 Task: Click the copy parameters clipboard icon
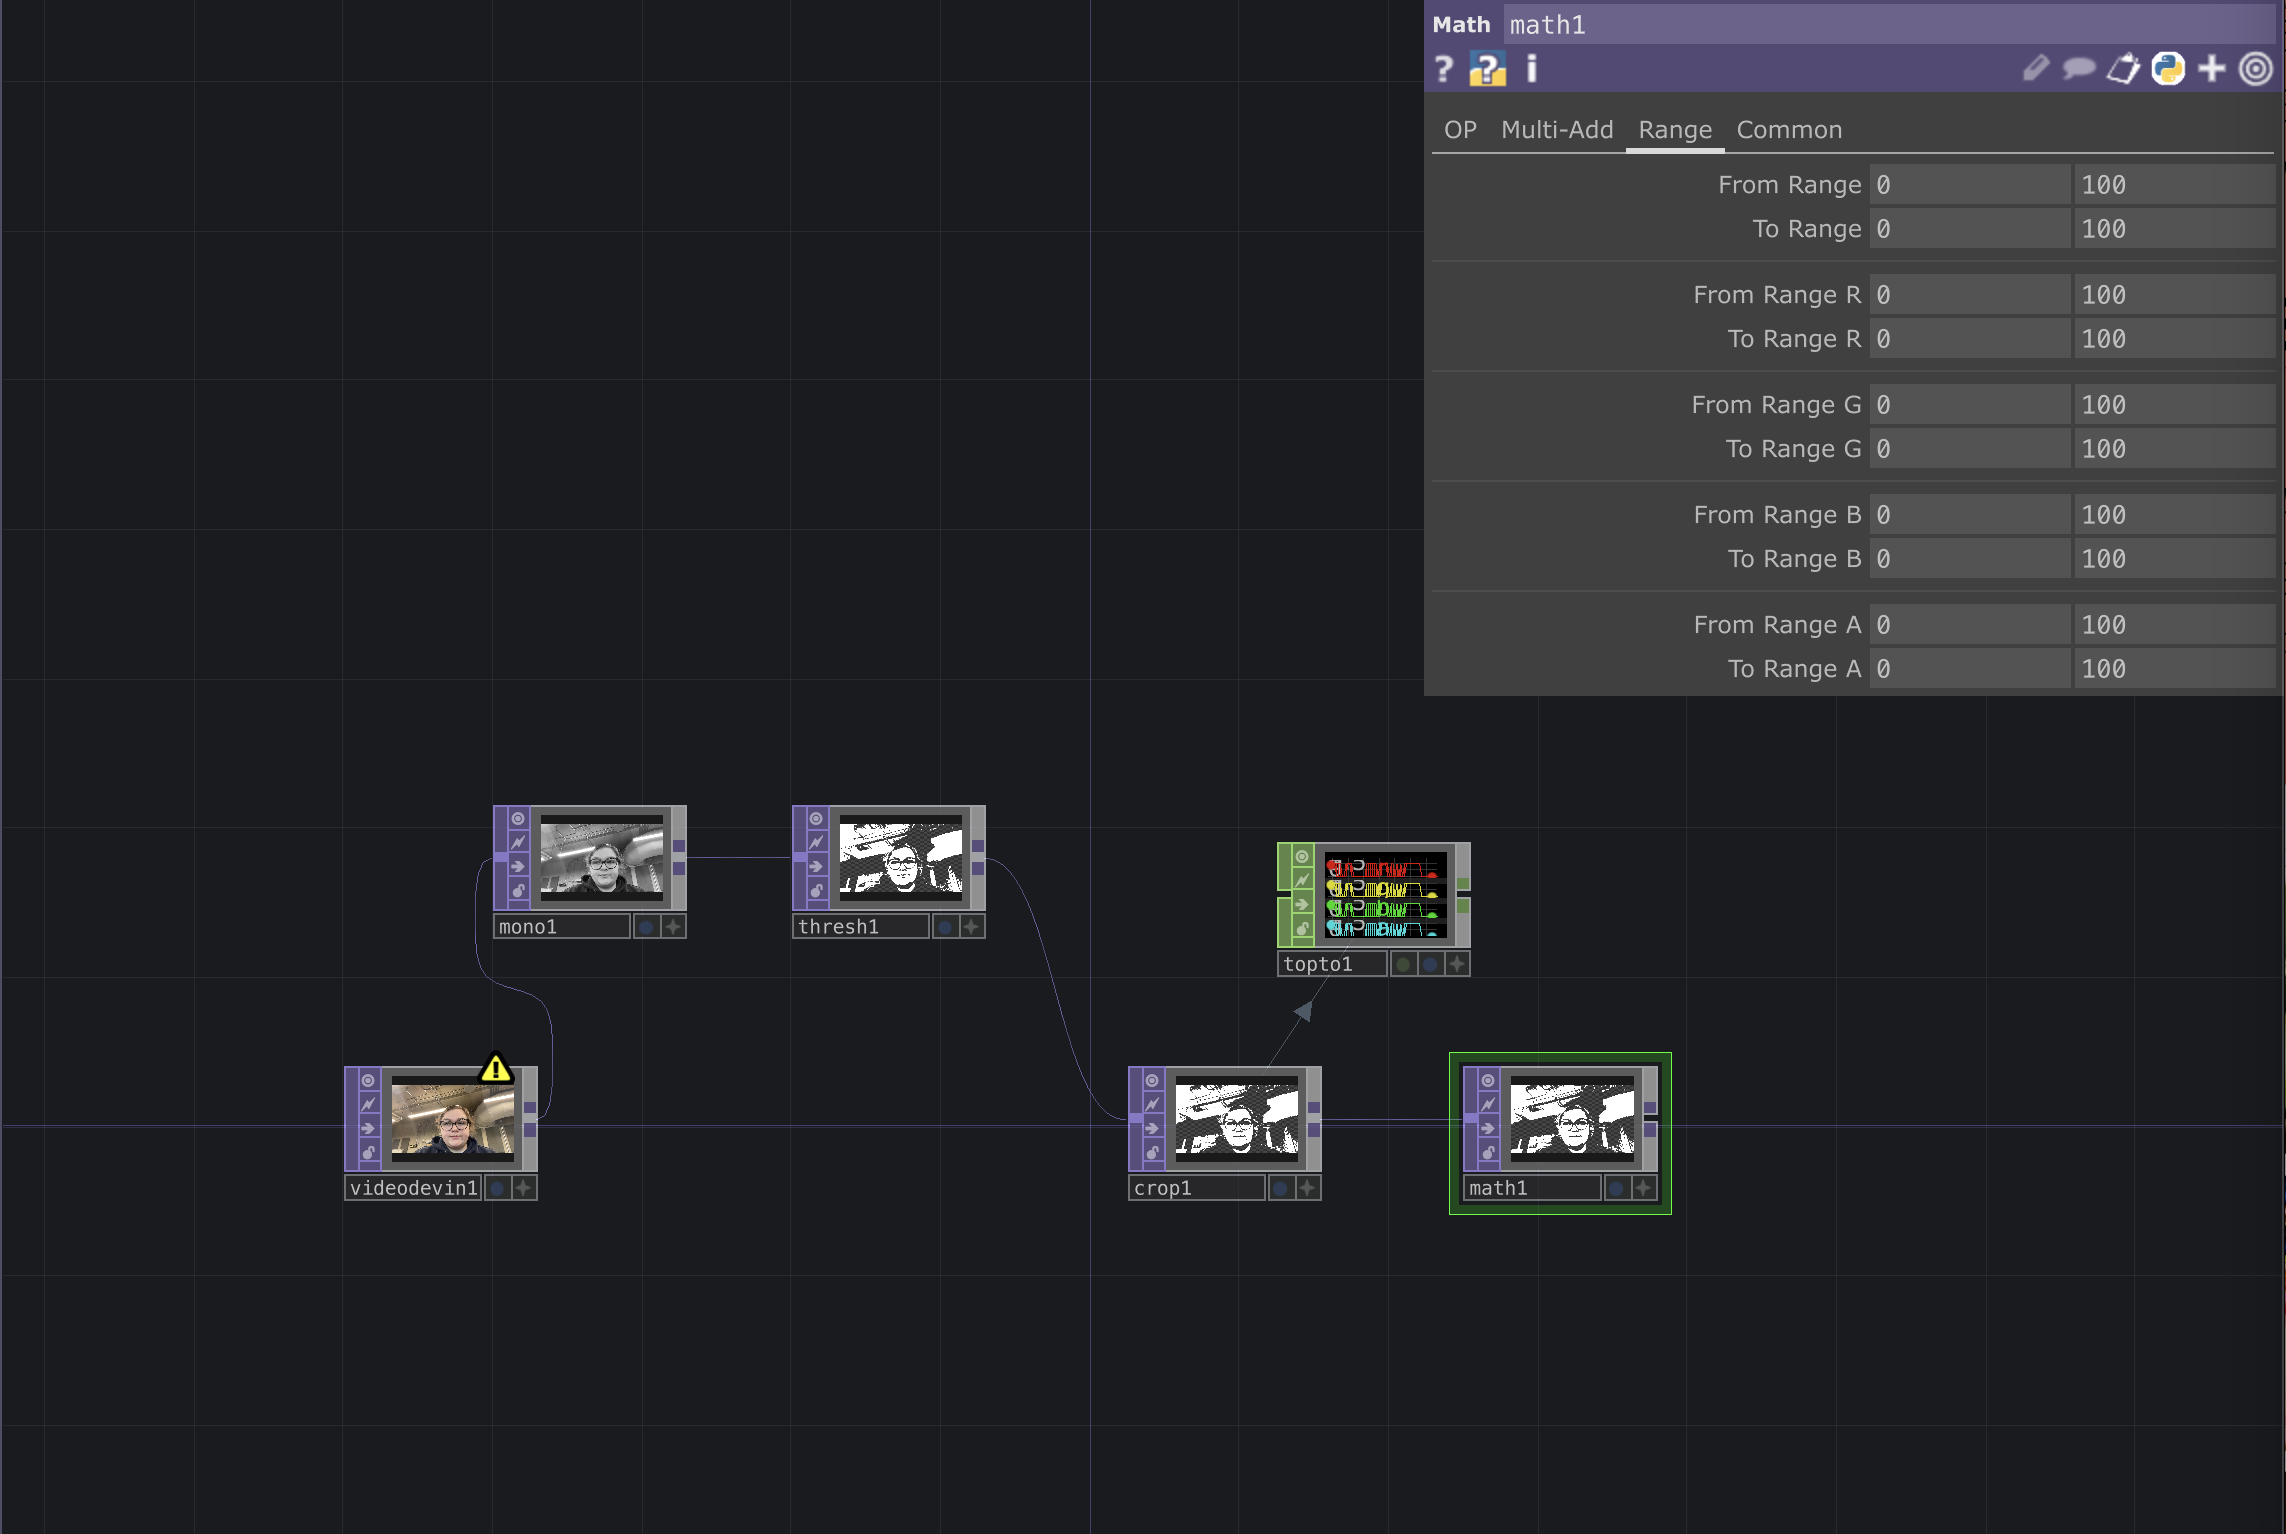click(x=2124, y=70)
